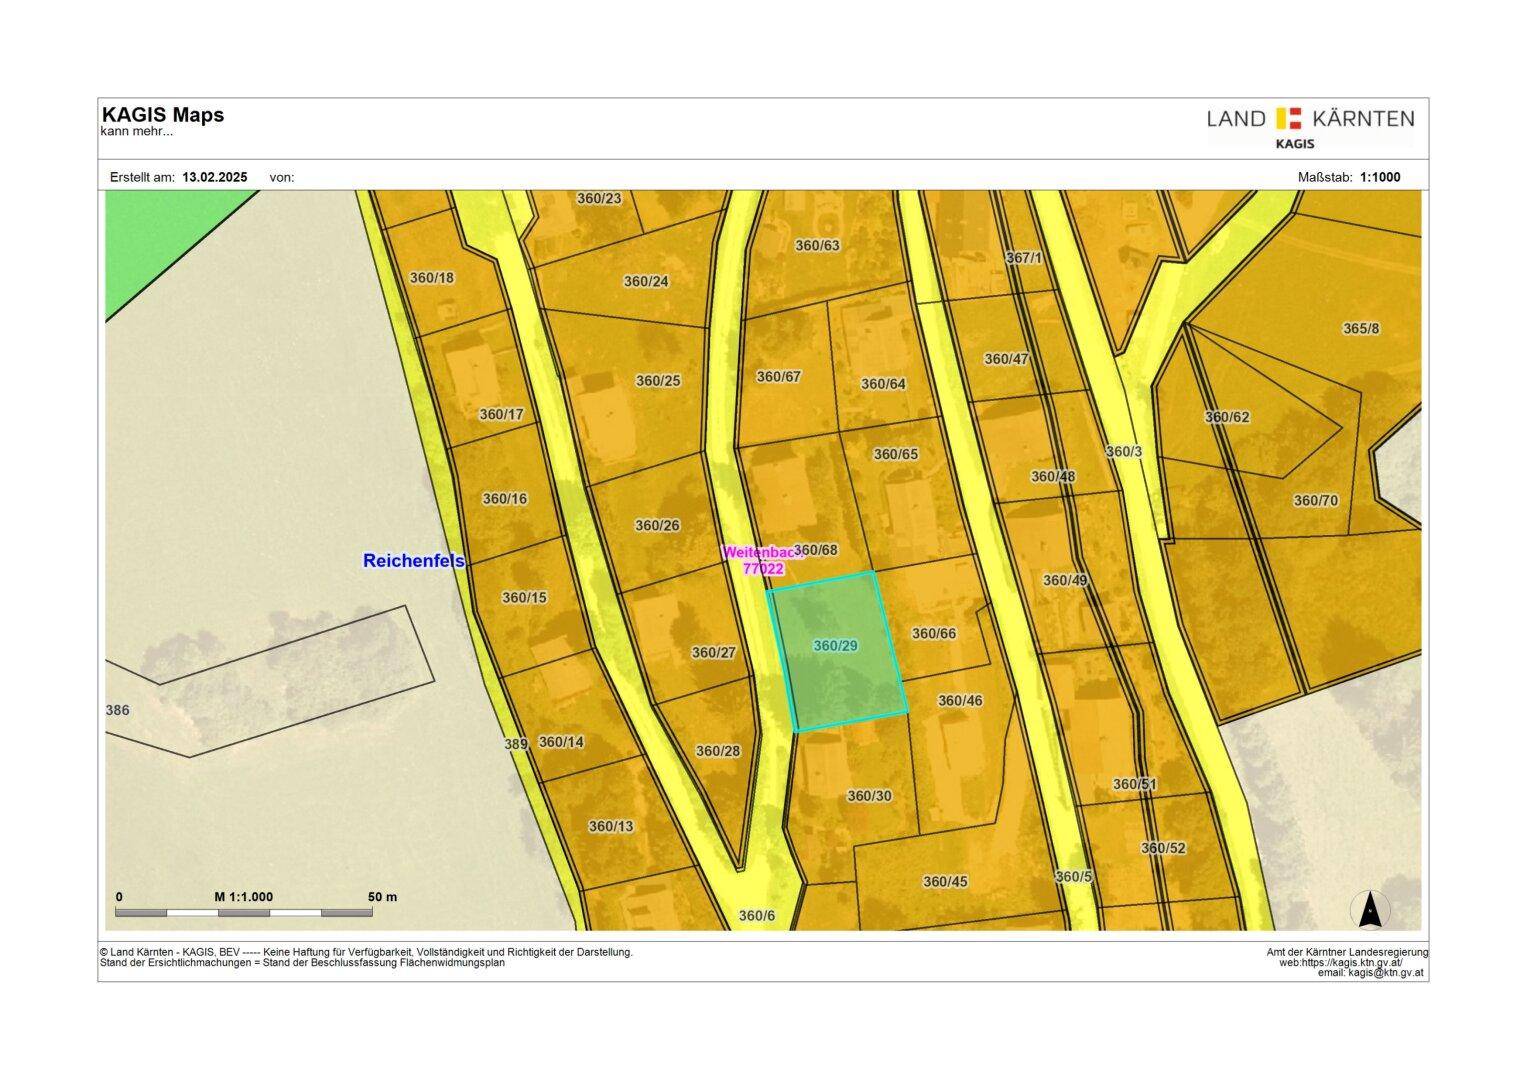This screenshot has height=1080, width=1527.
Task: Select parcel label 360/45
Action: [945, 882]
